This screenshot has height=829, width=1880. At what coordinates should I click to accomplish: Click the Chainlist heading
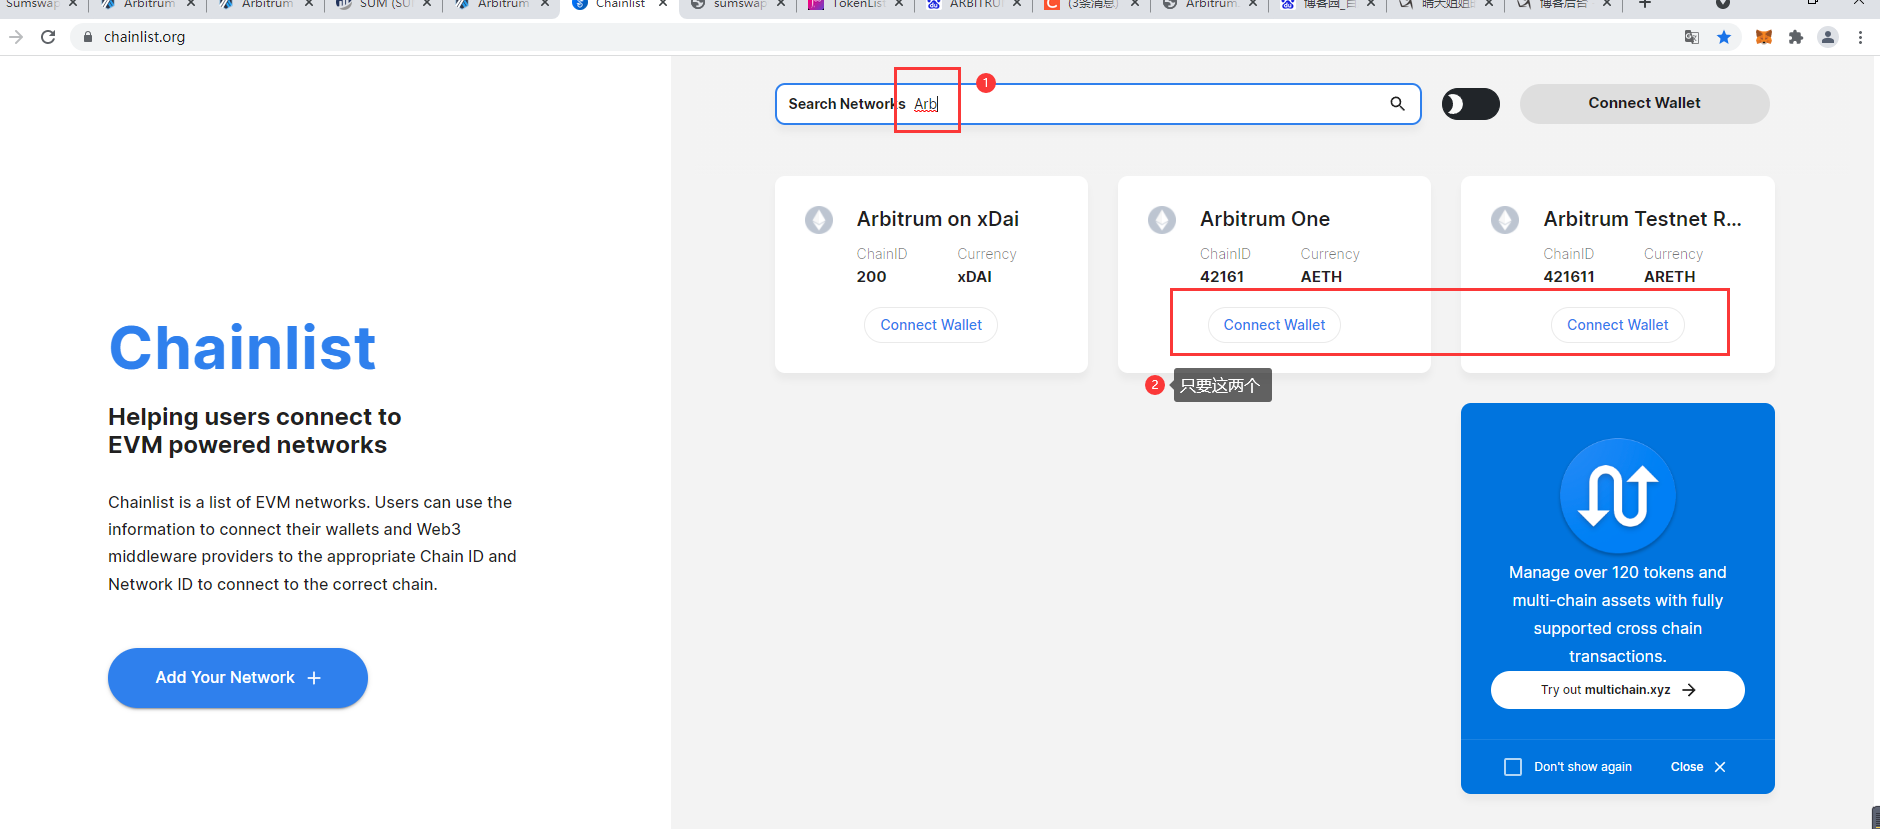coord(242,348)
